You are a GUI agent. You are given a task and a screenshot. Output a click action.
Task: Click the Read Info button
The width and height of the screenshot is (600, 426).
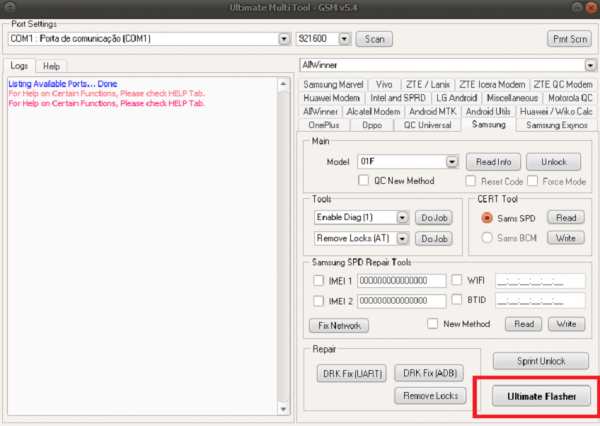point(493,162)
